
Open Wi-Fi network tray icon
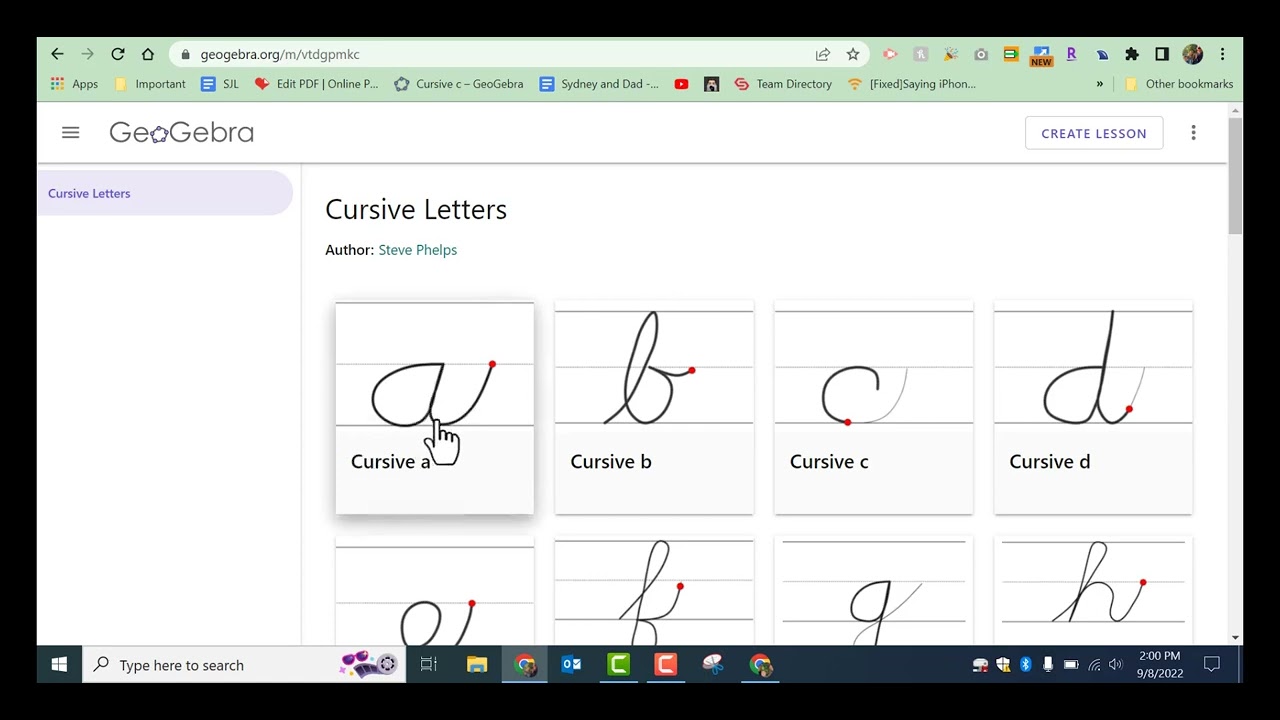[x=1094, y=665]
